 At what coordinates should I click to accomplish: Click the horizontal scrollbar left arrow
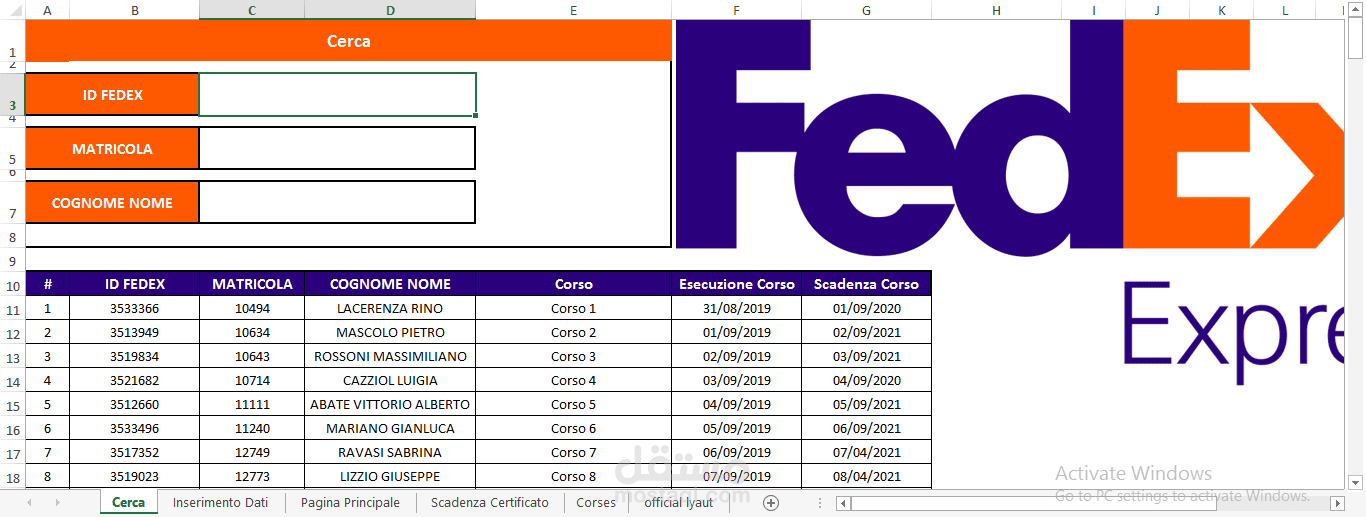pos(843,503)
